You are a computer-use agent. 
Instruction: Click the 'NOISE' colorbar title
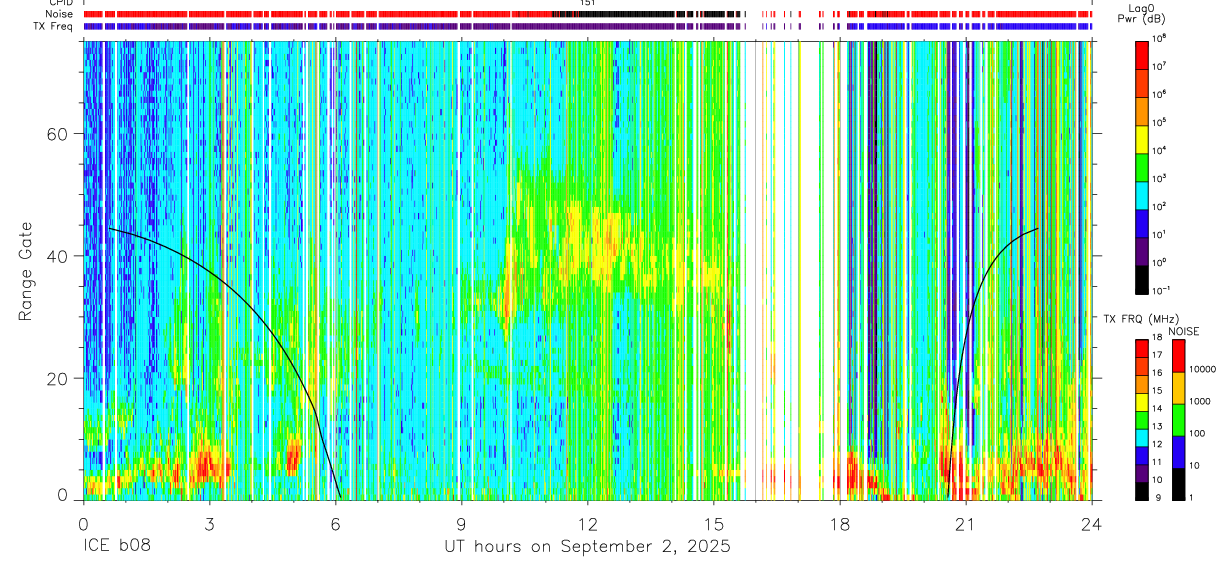[1182, 330]
